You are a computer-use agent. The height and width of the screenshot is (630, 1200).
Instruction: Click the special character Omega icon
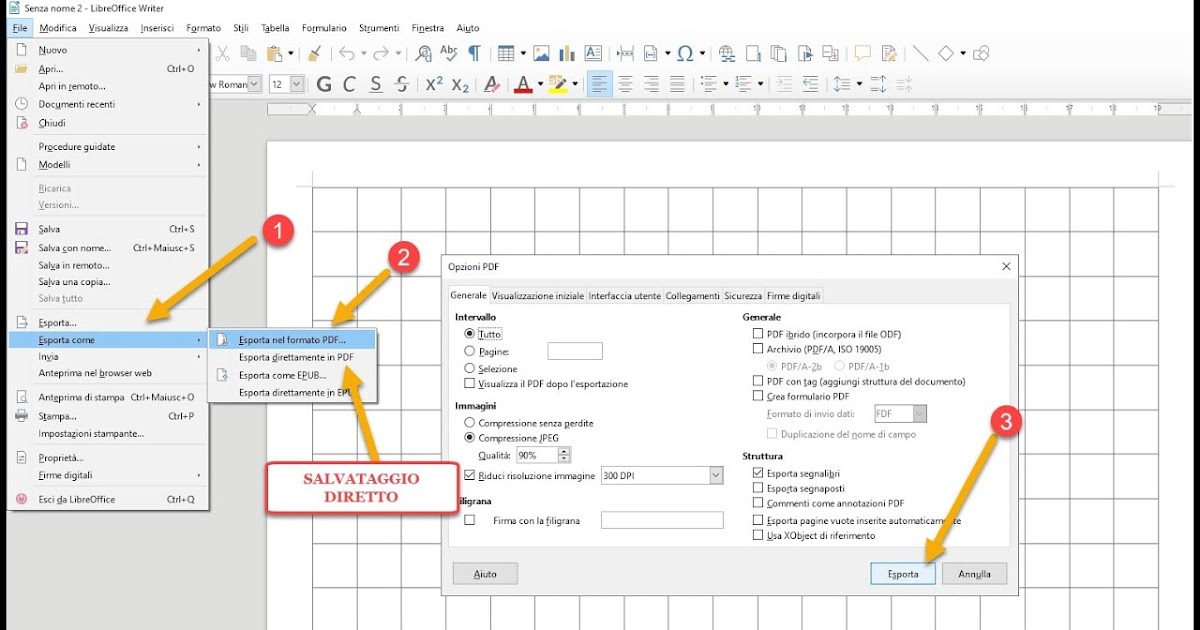point(685,54)
